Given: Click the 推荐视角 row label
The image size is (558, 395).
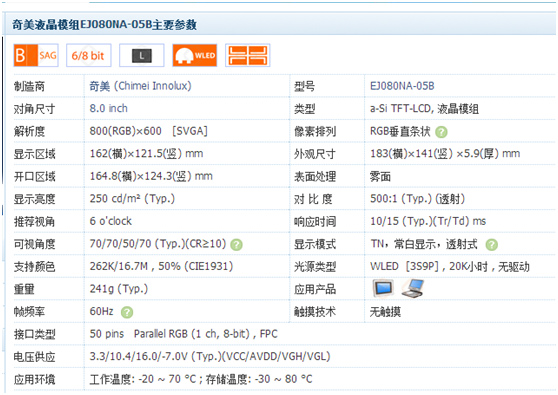Looking at the screenshot, I should pos(34,222).
